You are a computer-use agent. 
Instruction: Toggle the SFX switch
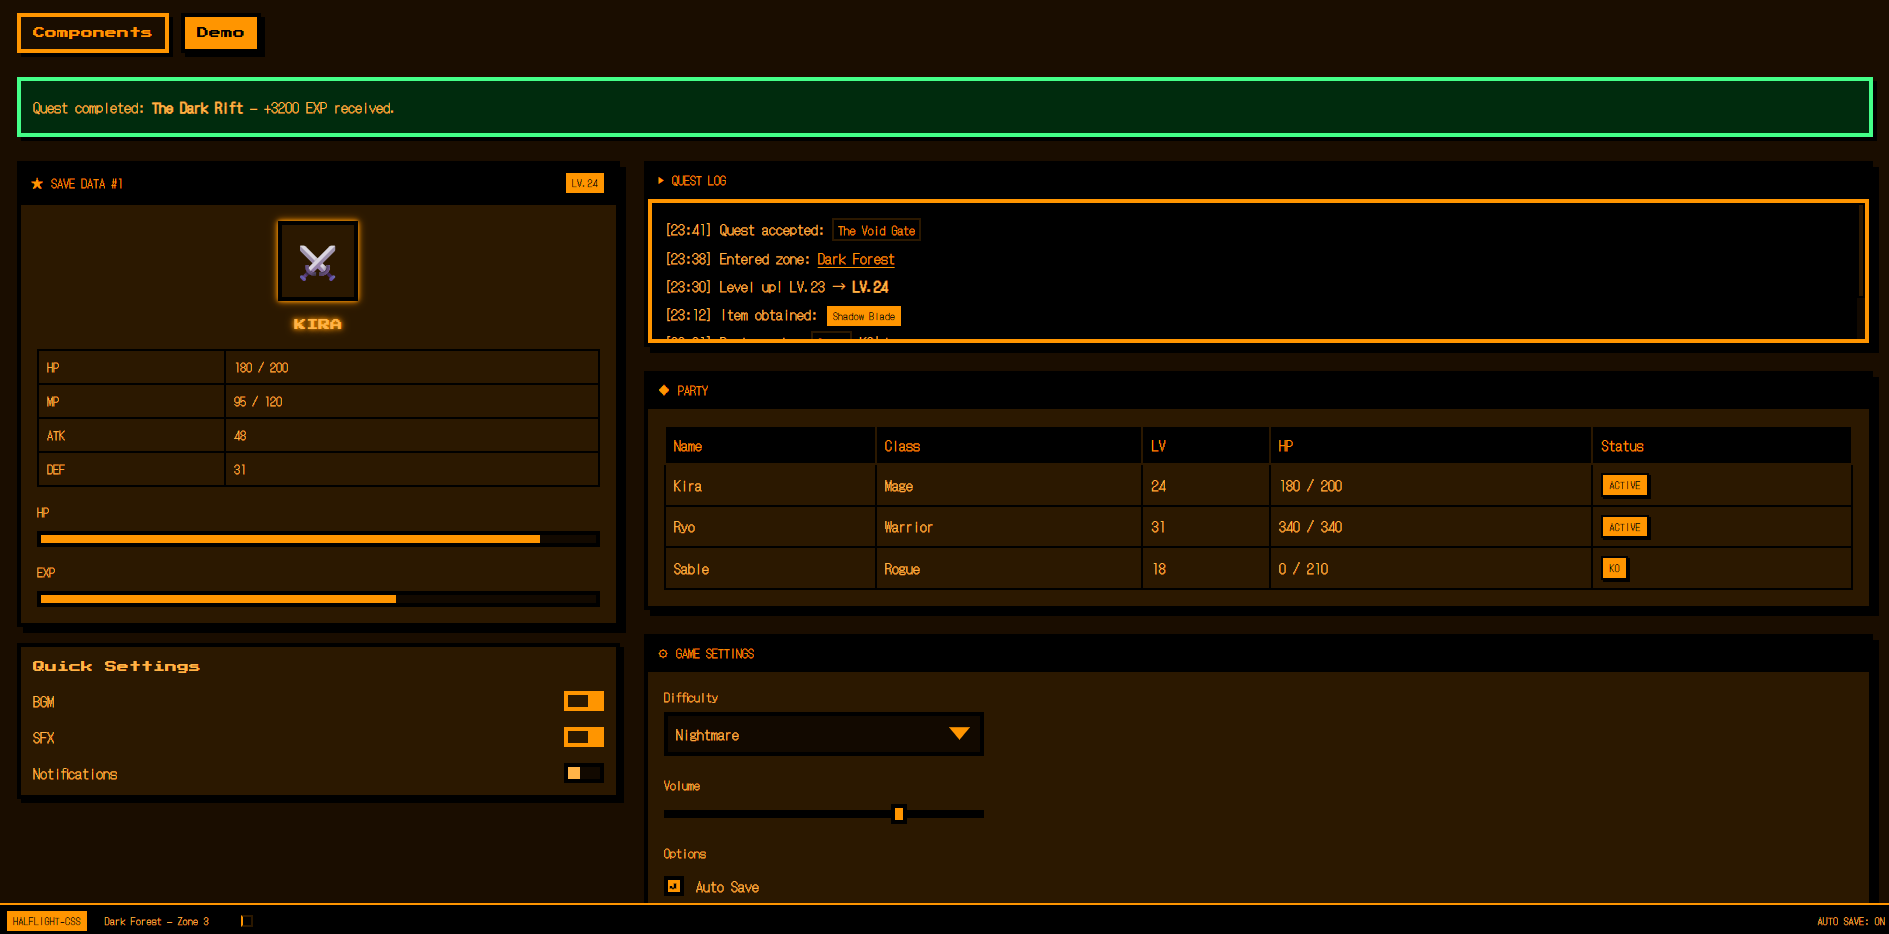584,737
